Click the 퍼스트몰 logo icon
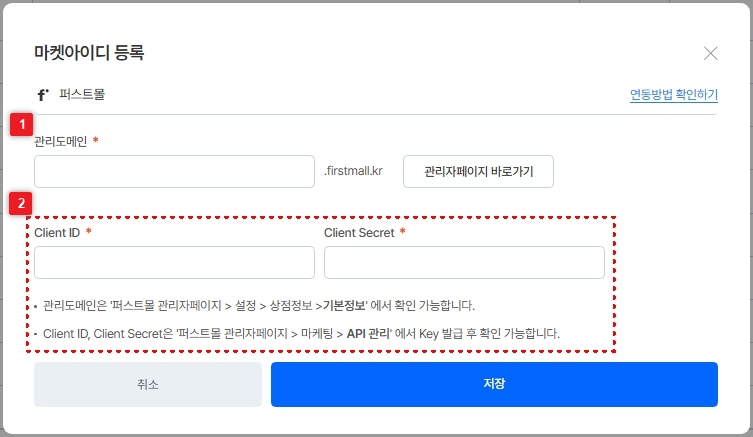 click(43, 95)
